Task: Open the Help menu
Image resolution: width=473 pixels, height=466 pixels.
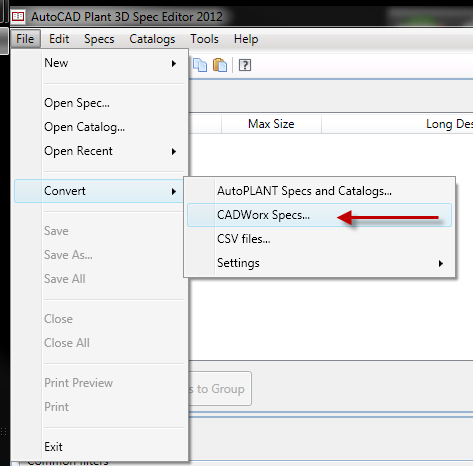Action: (246, 39)
